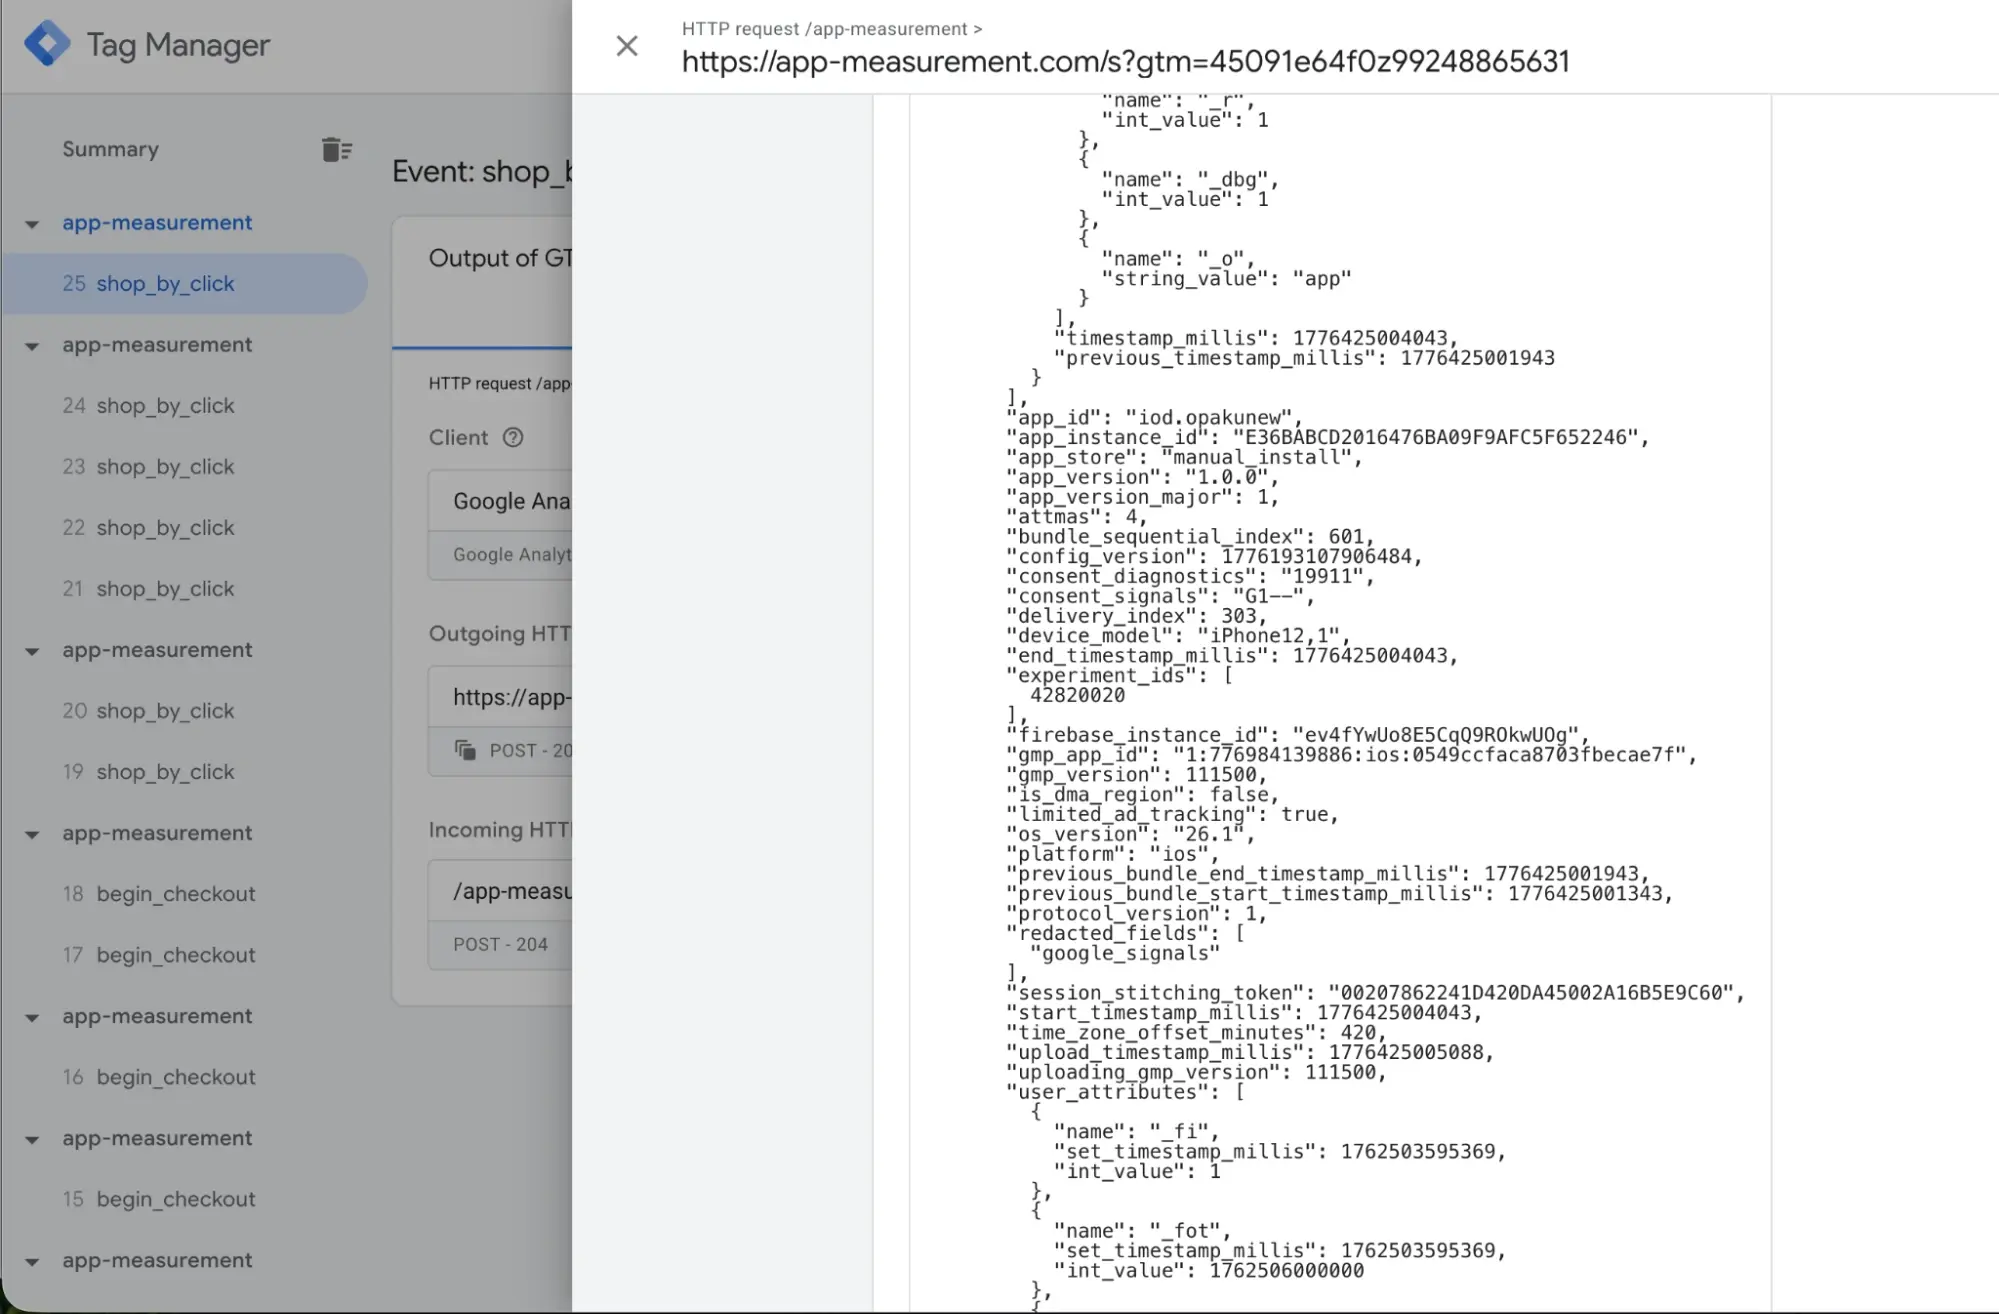1999x1314 pixels.
Task: Collapse app-measurement group above 16 begin_checkout
Action: (32, 1017)
